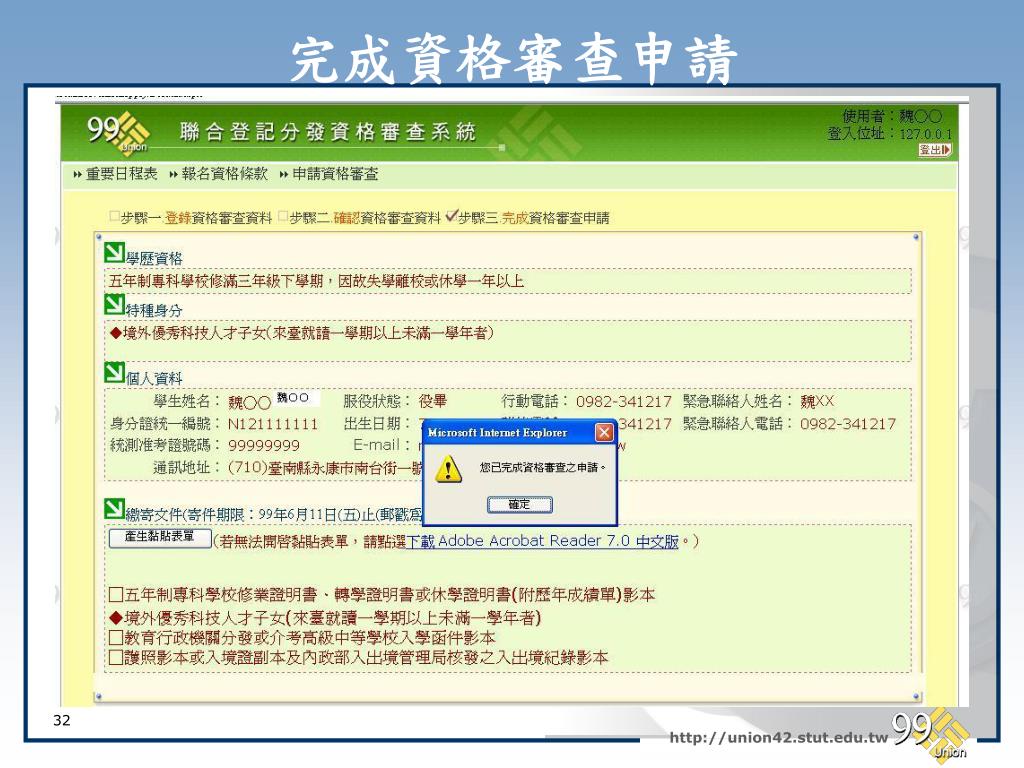The image size is (1024, 768).
Task: Click the dialog message 您已完成資格審查之申請
Action: [x=542, y=467]
